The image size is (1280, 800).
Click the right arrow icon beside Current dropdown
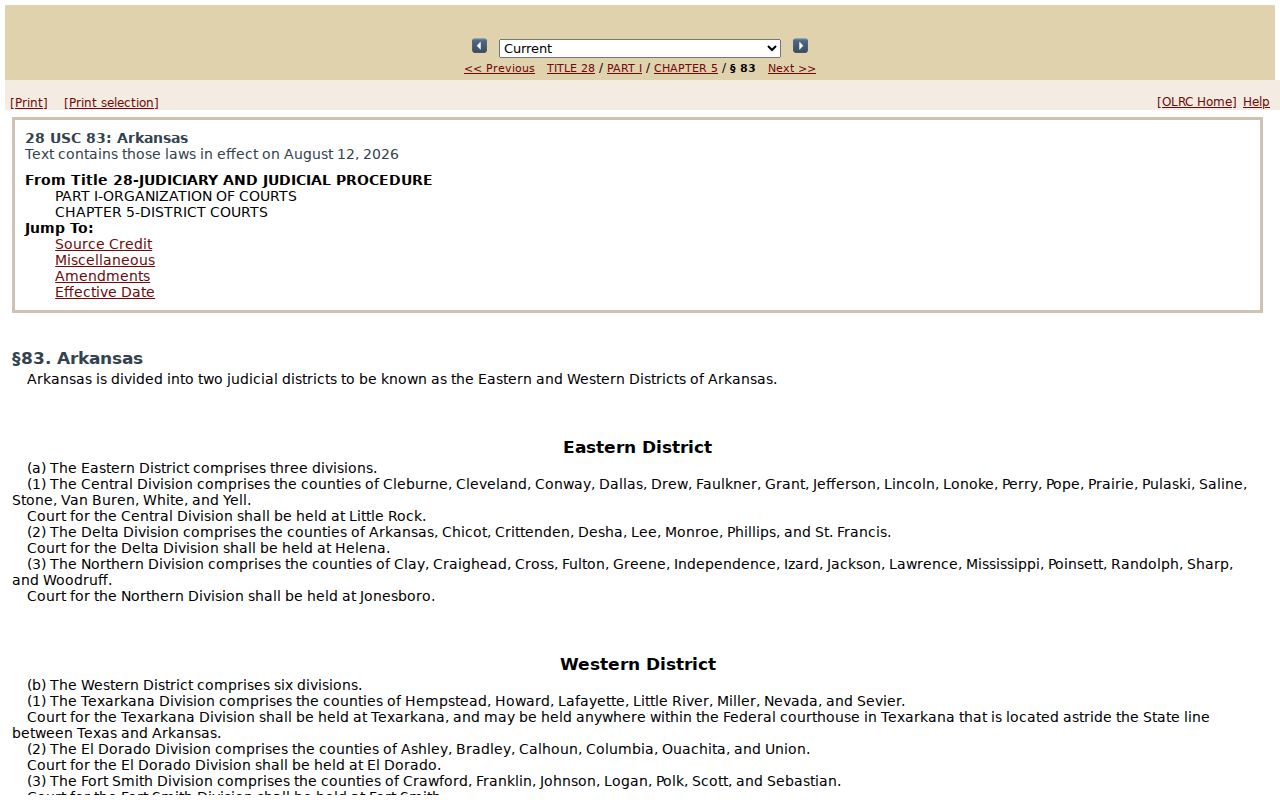coord(800,46)
